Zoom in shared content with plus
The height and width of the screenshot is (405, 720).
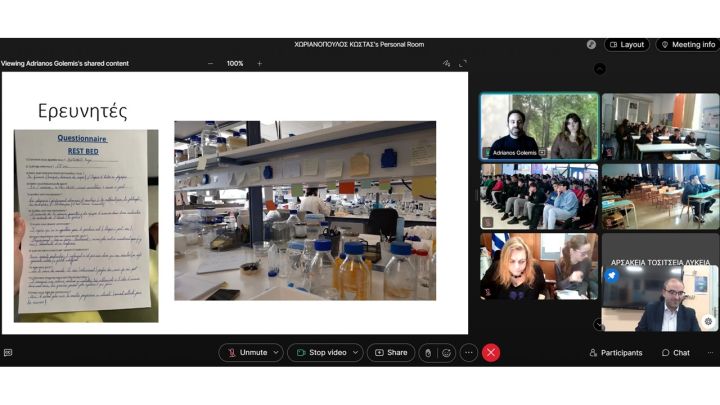(259, 63)
